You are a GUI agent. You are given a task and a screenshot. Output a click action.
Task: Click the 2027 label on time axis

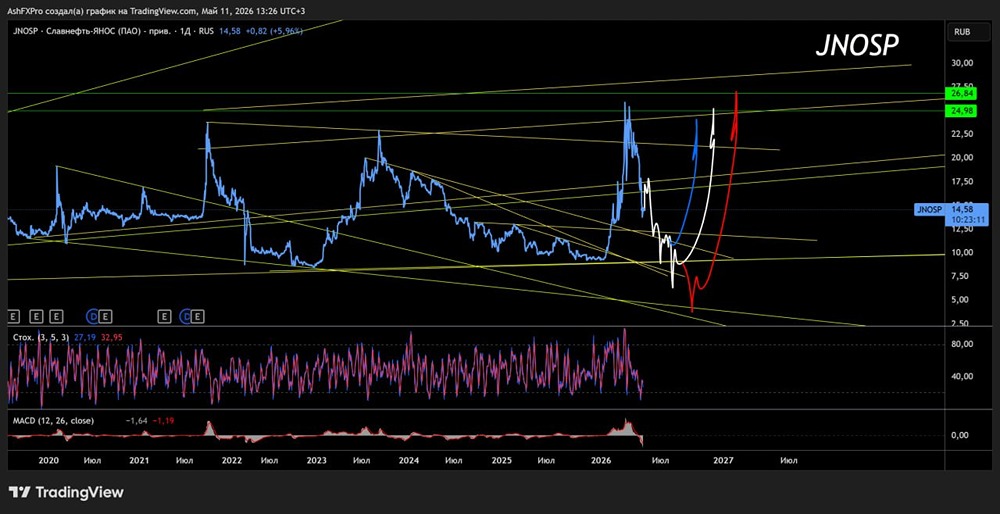(724, 460)
